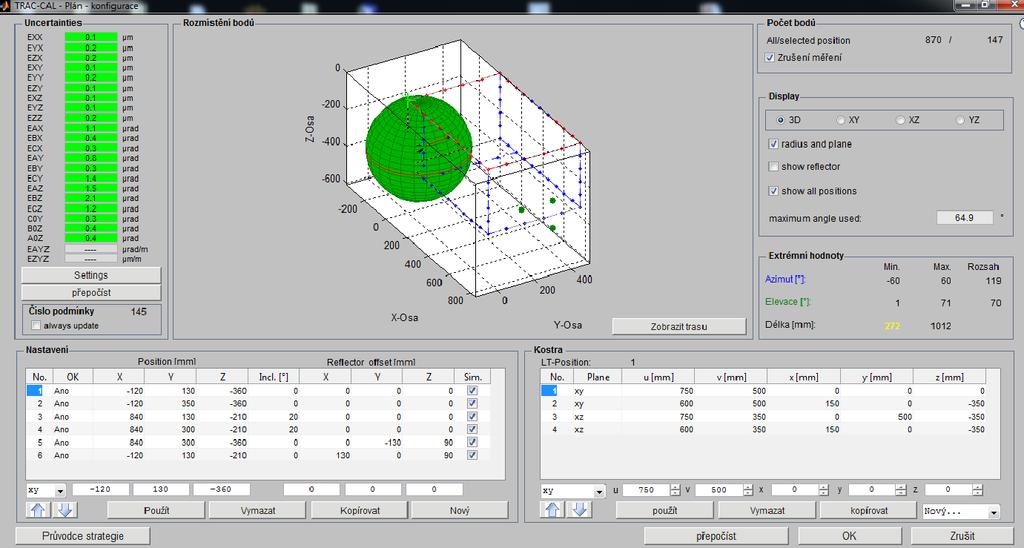This screenshot has width=1024, height=548.
Task: Click the first reflector offset input field
Action: coord(312,489)
